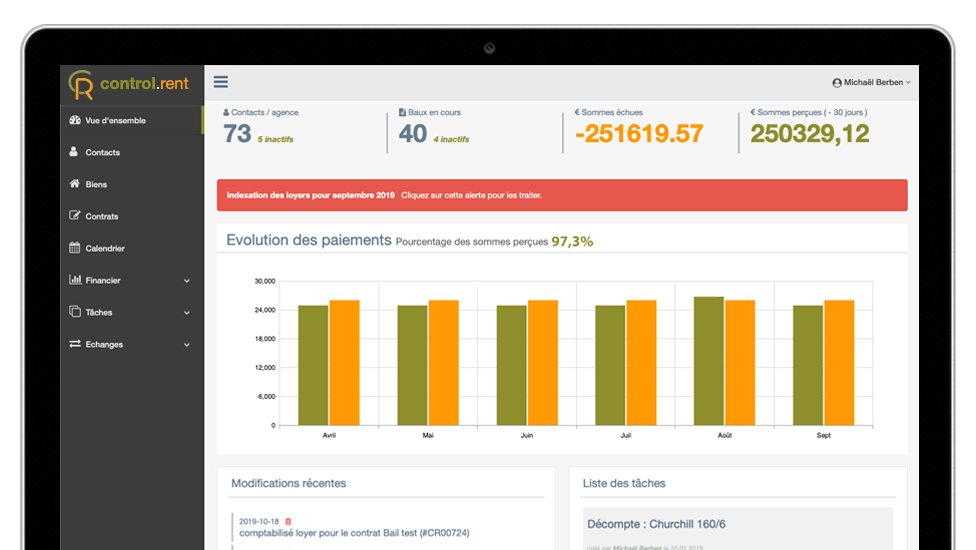Image resolution: width=976 pixels, height=550 pixels.
Task: Expand the Echanges sidebar chevron
Action: coord(187,345)
